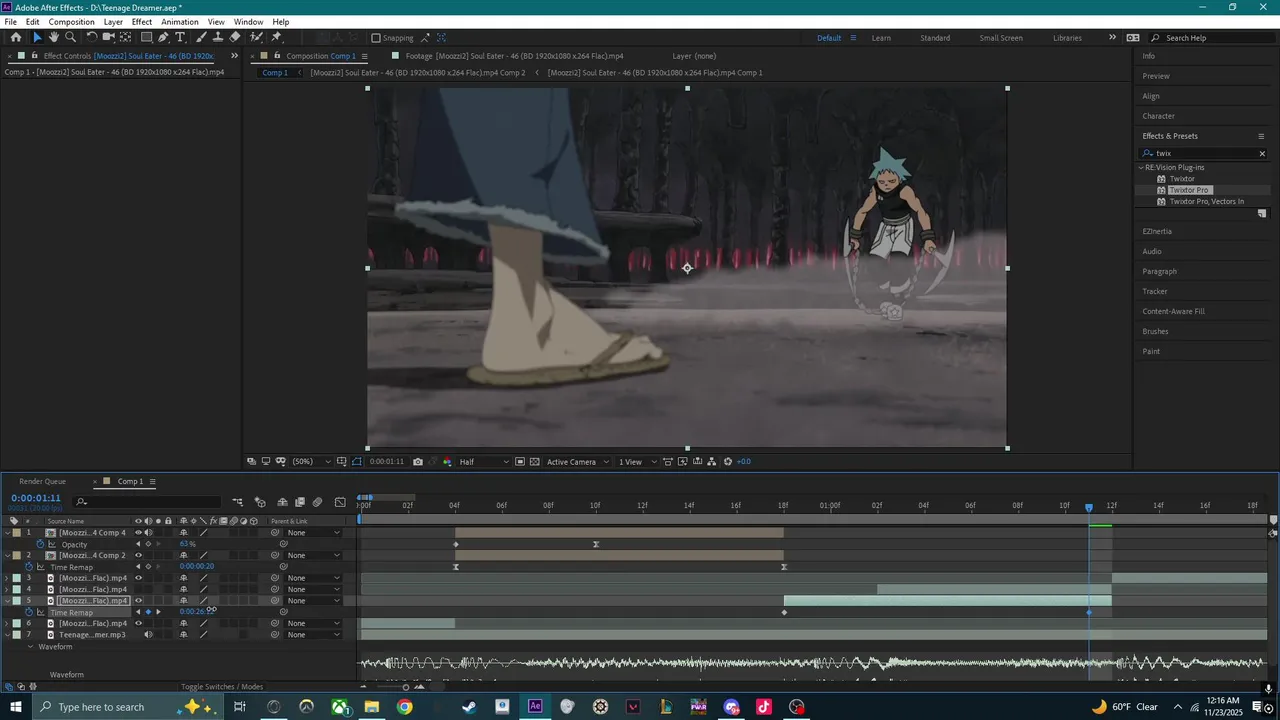Open the Graph Editor icon in timeline
Screen dimensions: 1280x720
click(x=340, y=502)
